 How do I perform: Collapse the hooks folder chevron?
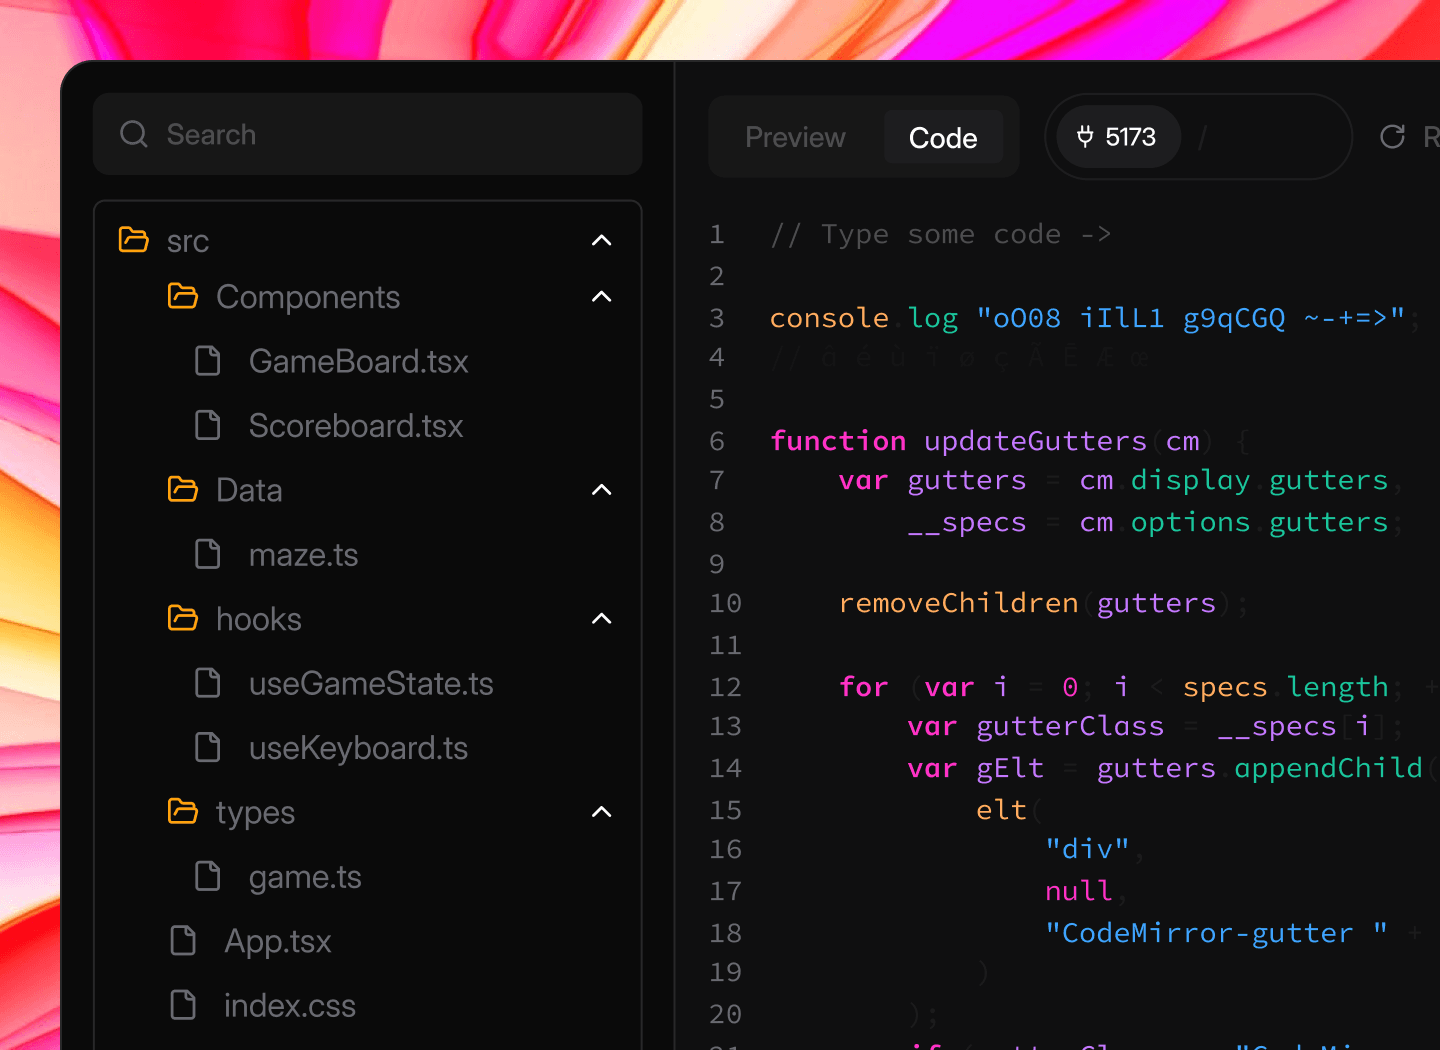[602, 618]
